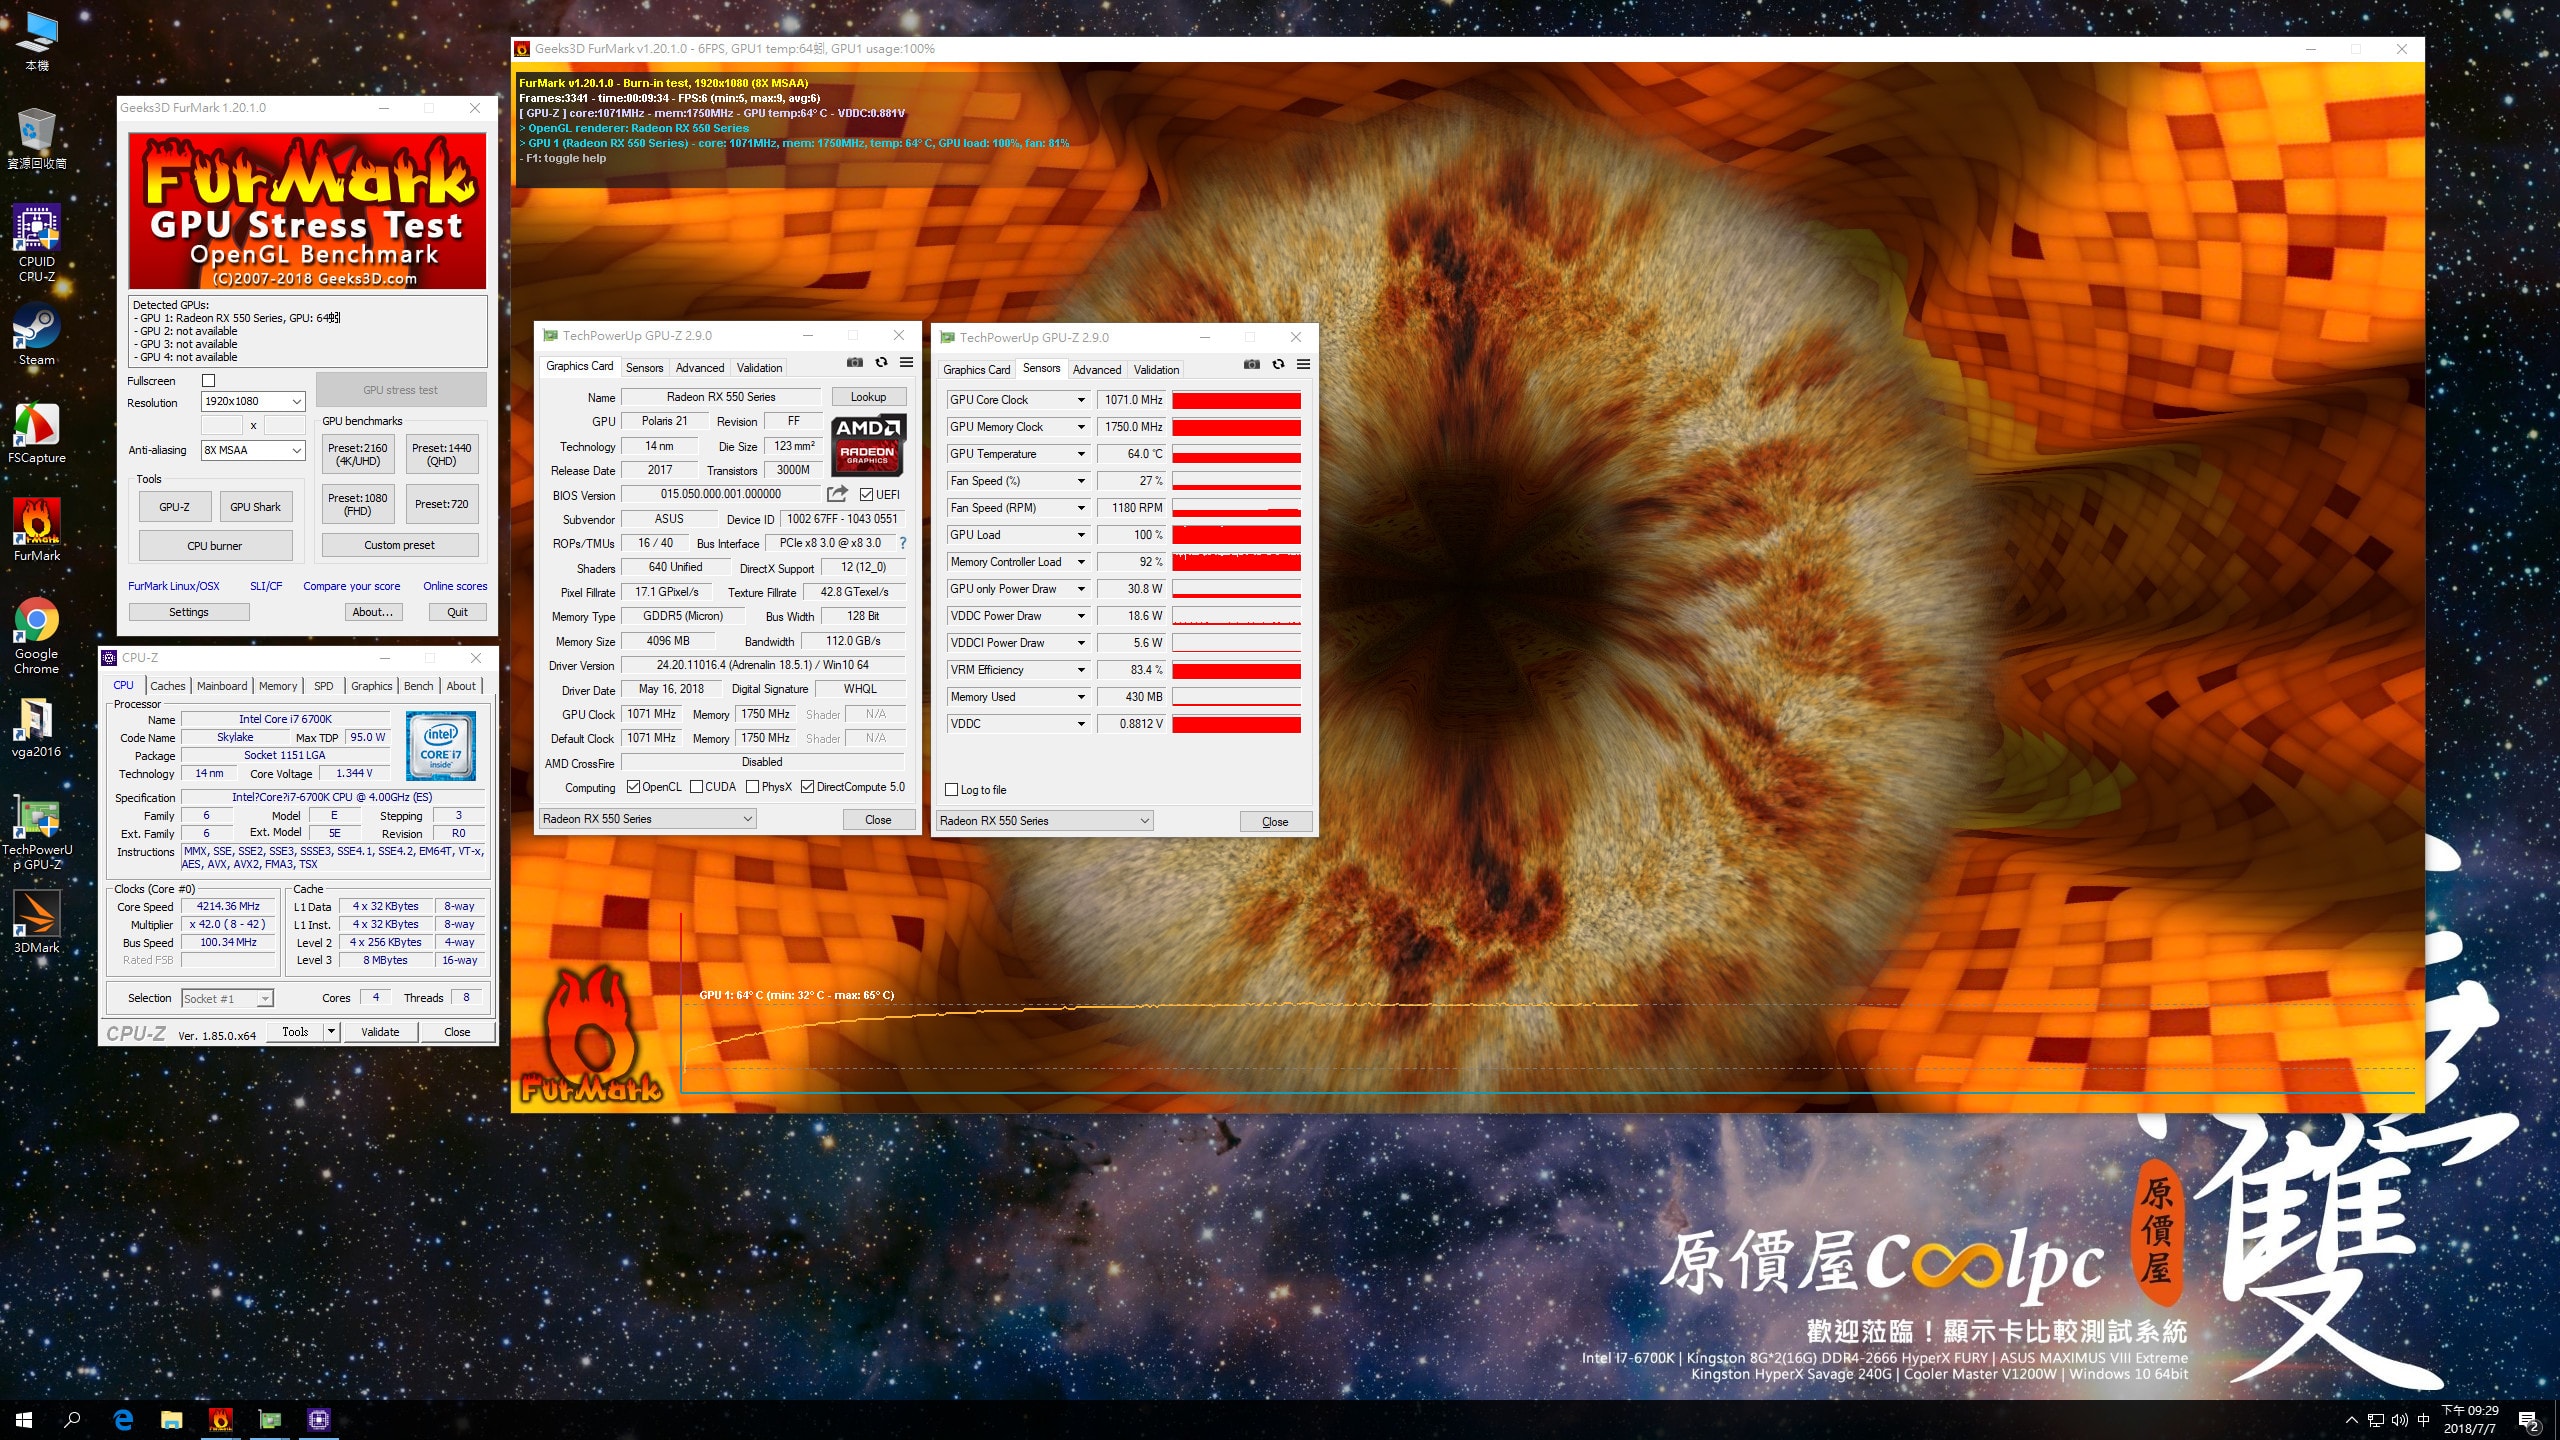Refresh GPU-Z Sensors window

pyautogui.click(x=1278, y=364)
